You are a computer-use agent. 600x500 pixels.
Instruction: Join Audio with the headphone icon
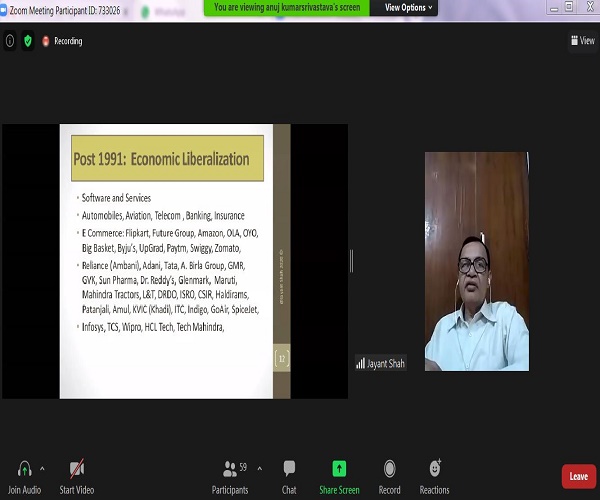coord(24,477)
